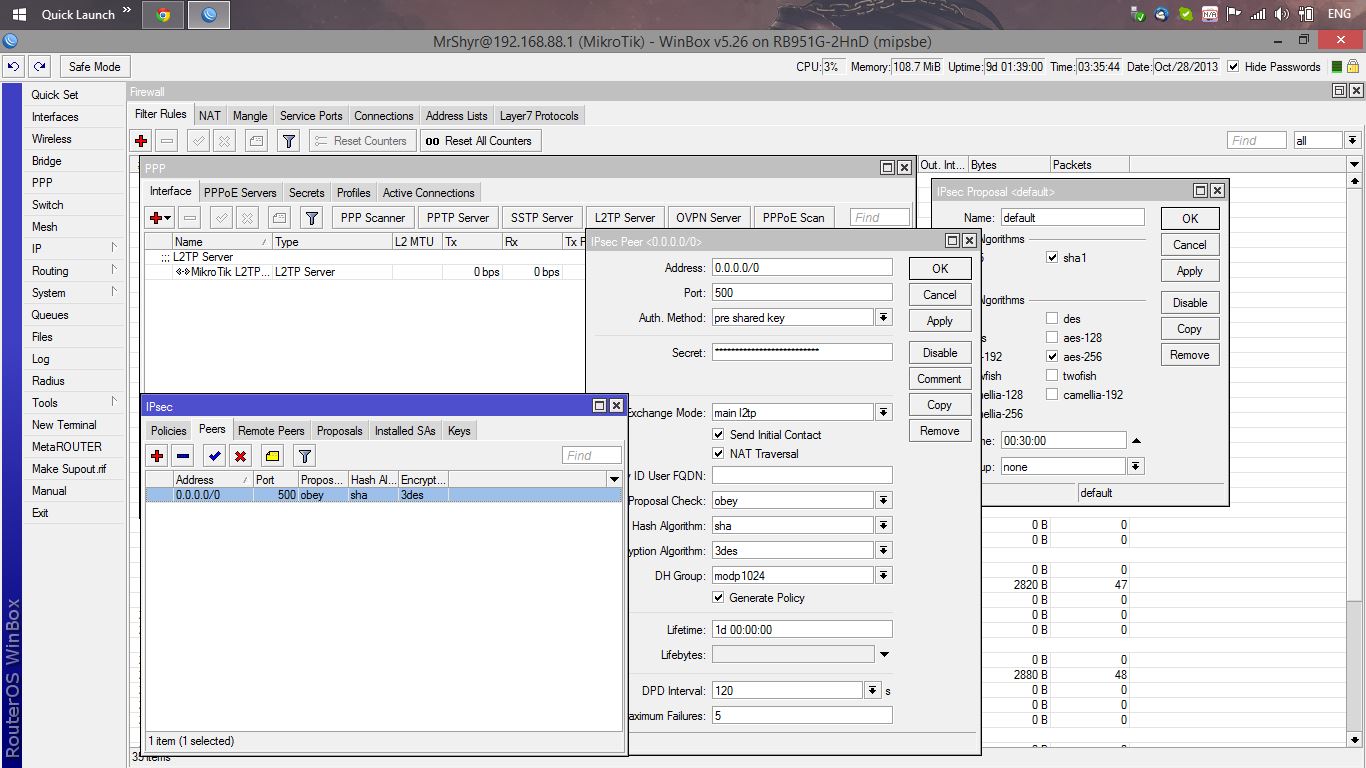Click the comment icon in Firewall toolbar
Screen dimensions: 1366x768
pyautogui.click(x=257, y=141)
